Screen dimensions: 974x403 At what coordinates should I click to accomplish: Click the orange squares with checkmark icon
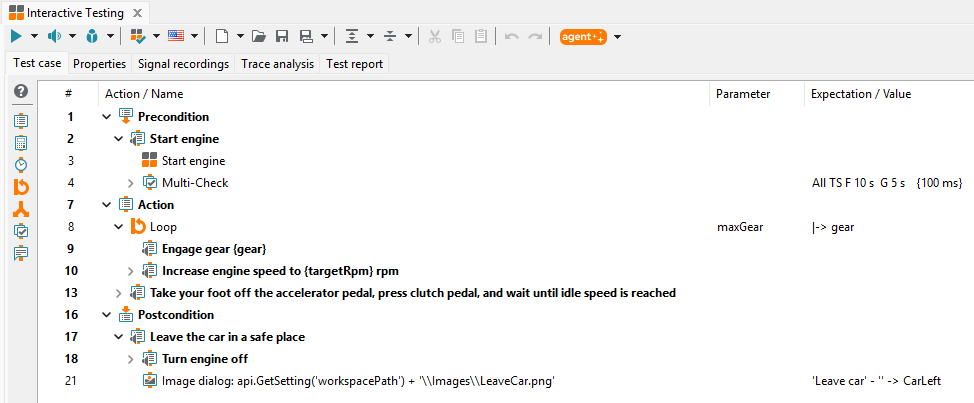point(137,37)
